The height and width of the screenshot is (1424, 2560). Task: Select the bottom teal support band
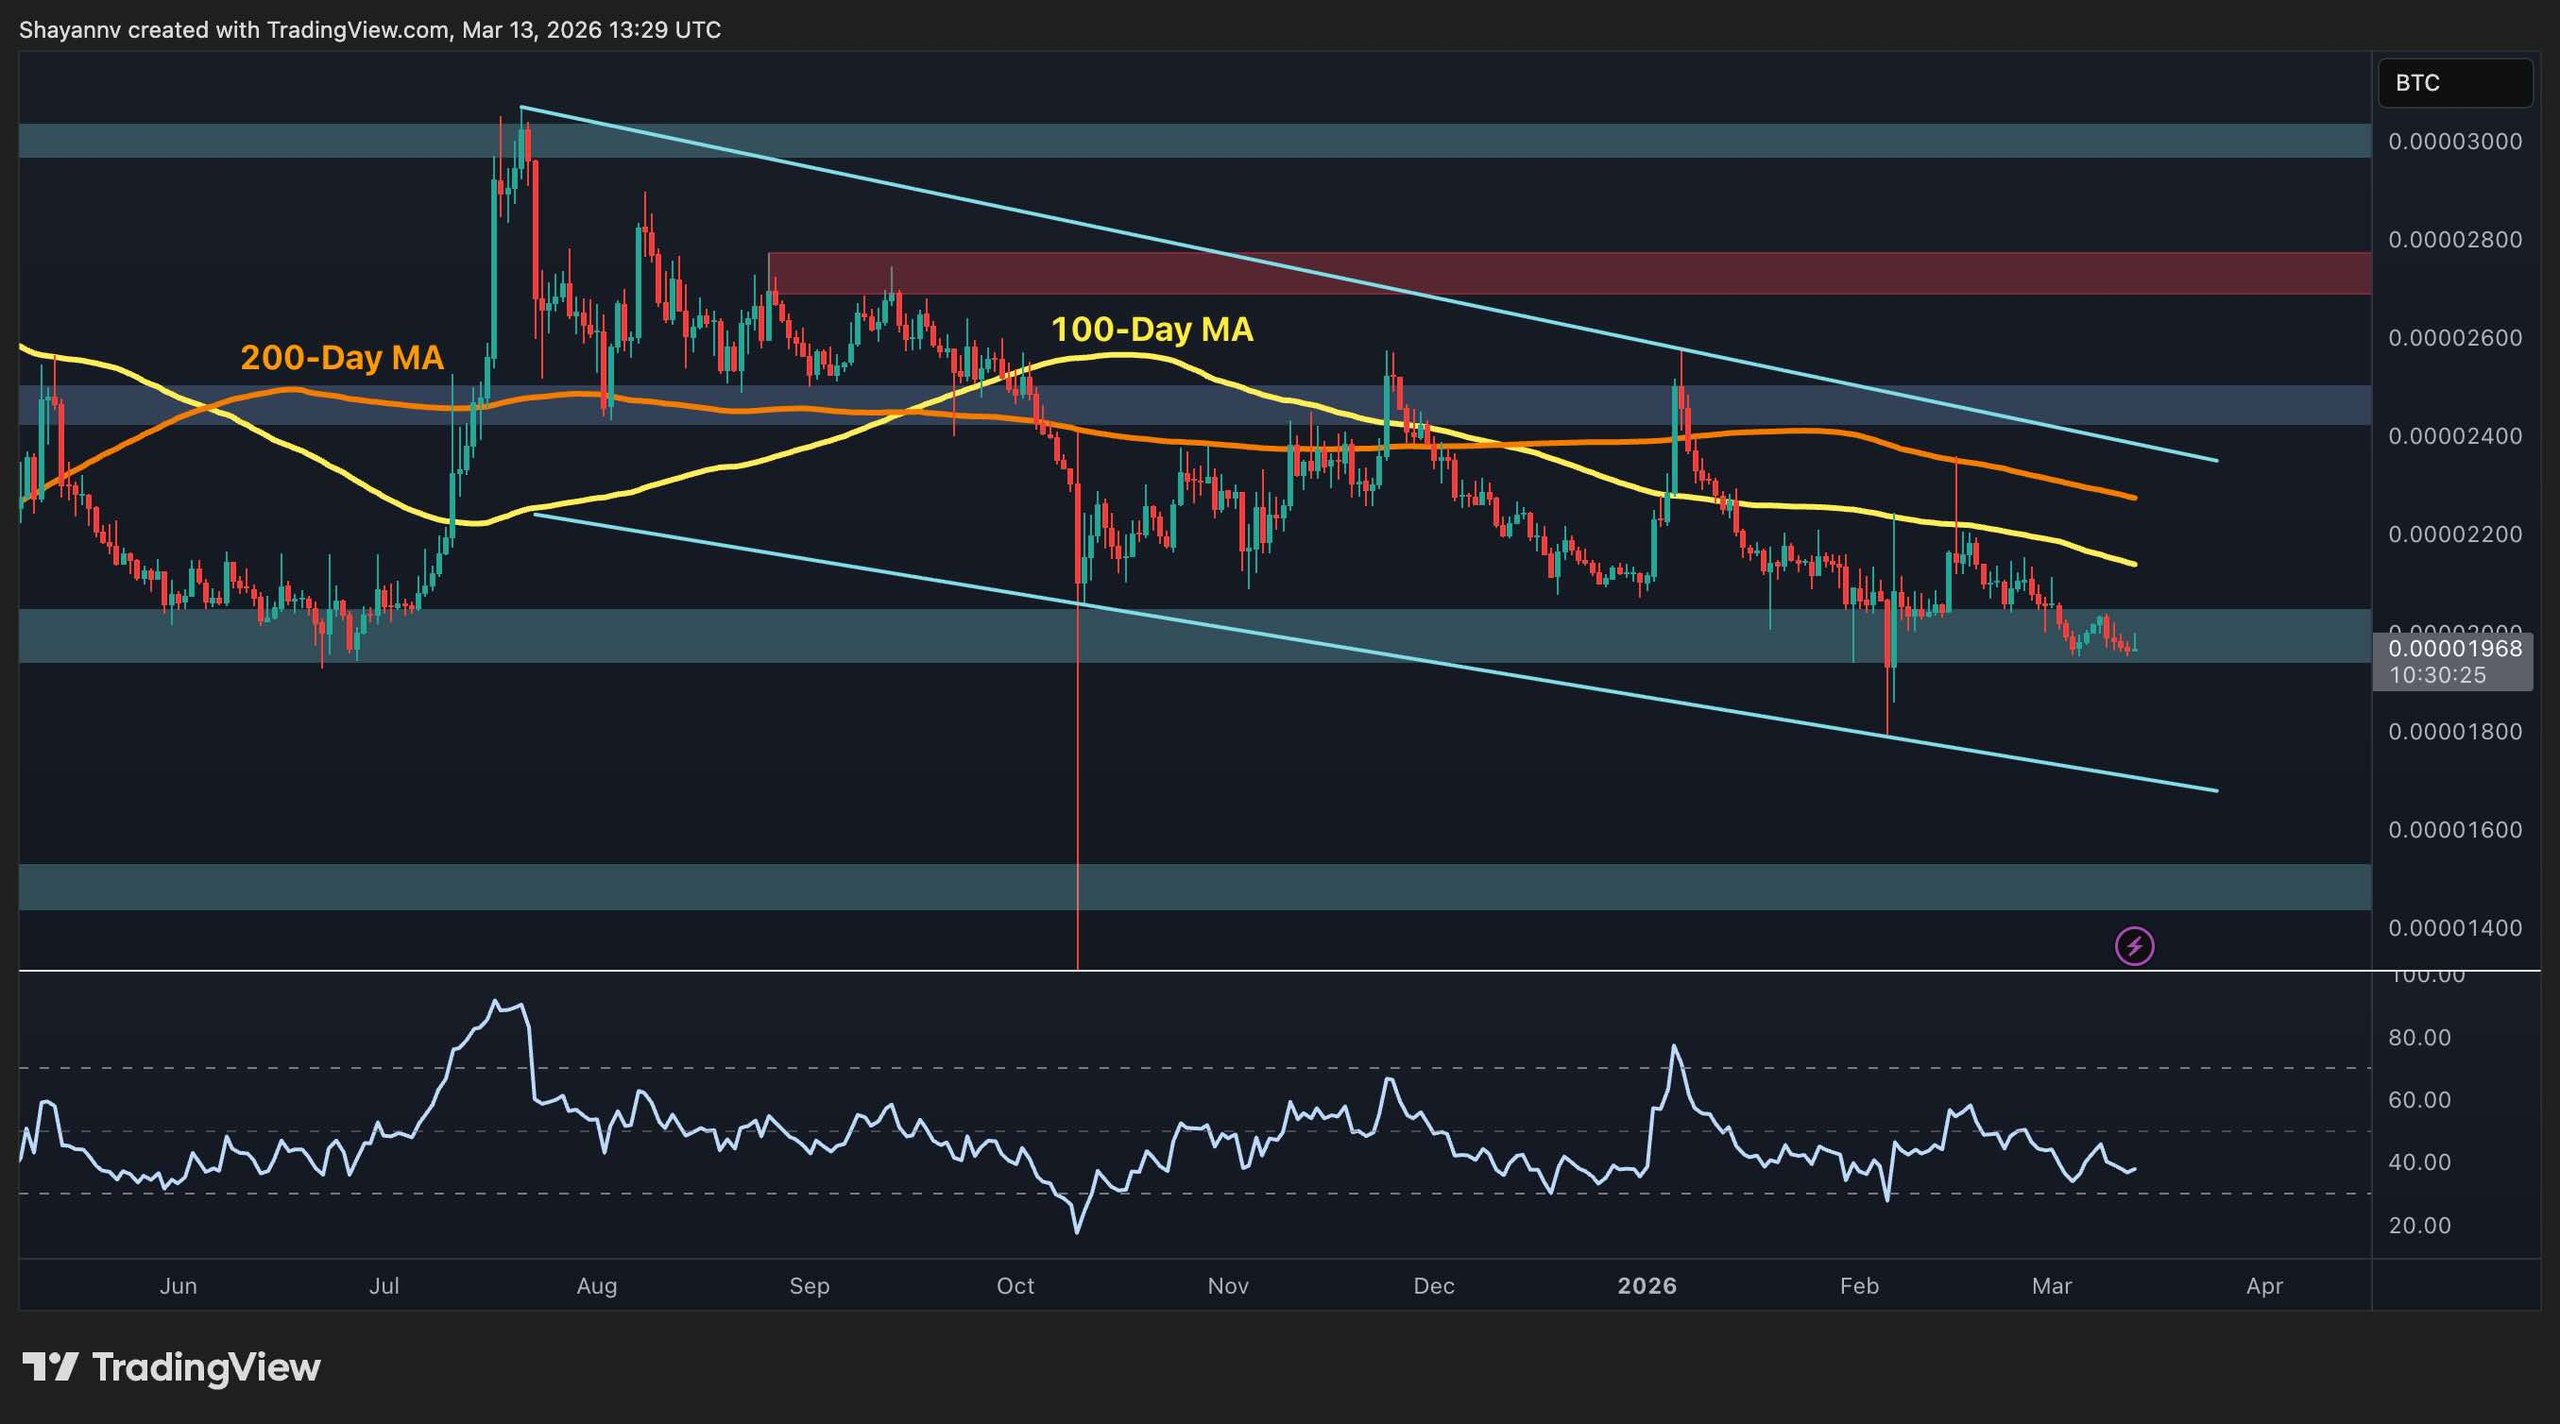coord(1194,886)
